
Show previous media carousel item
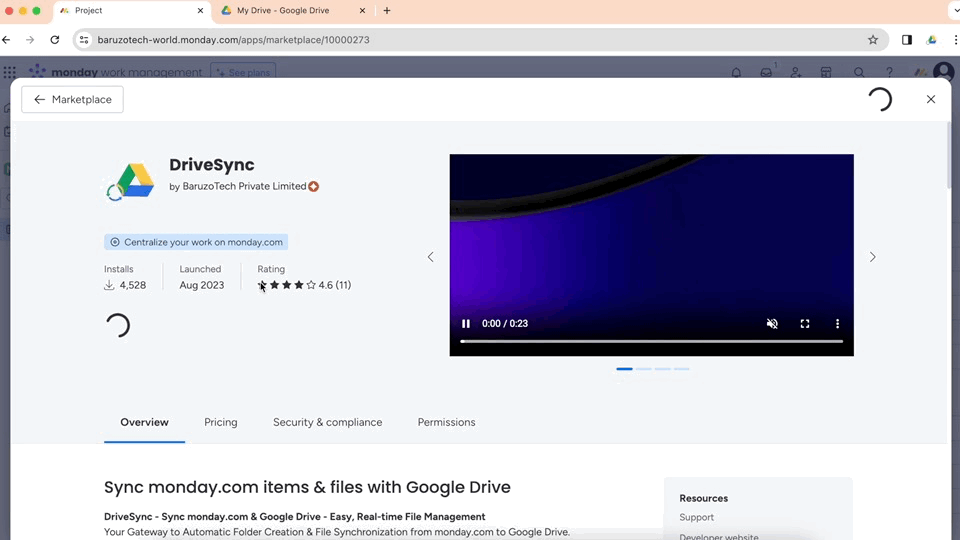click(430, 257)
